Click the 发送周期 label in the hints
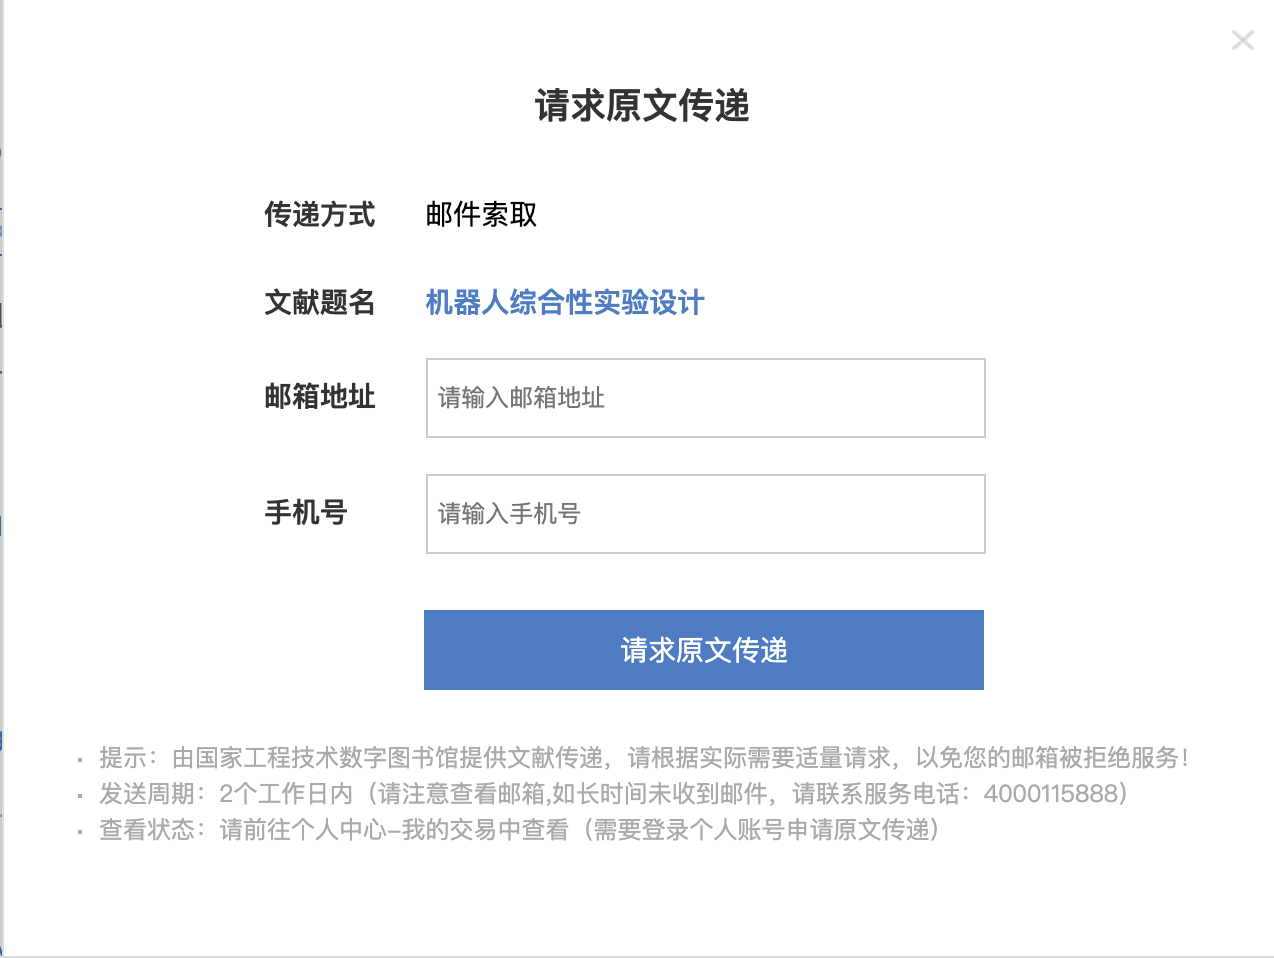Screen dimensions: 1274x958 pyautogui.click(x=147, y=794)
